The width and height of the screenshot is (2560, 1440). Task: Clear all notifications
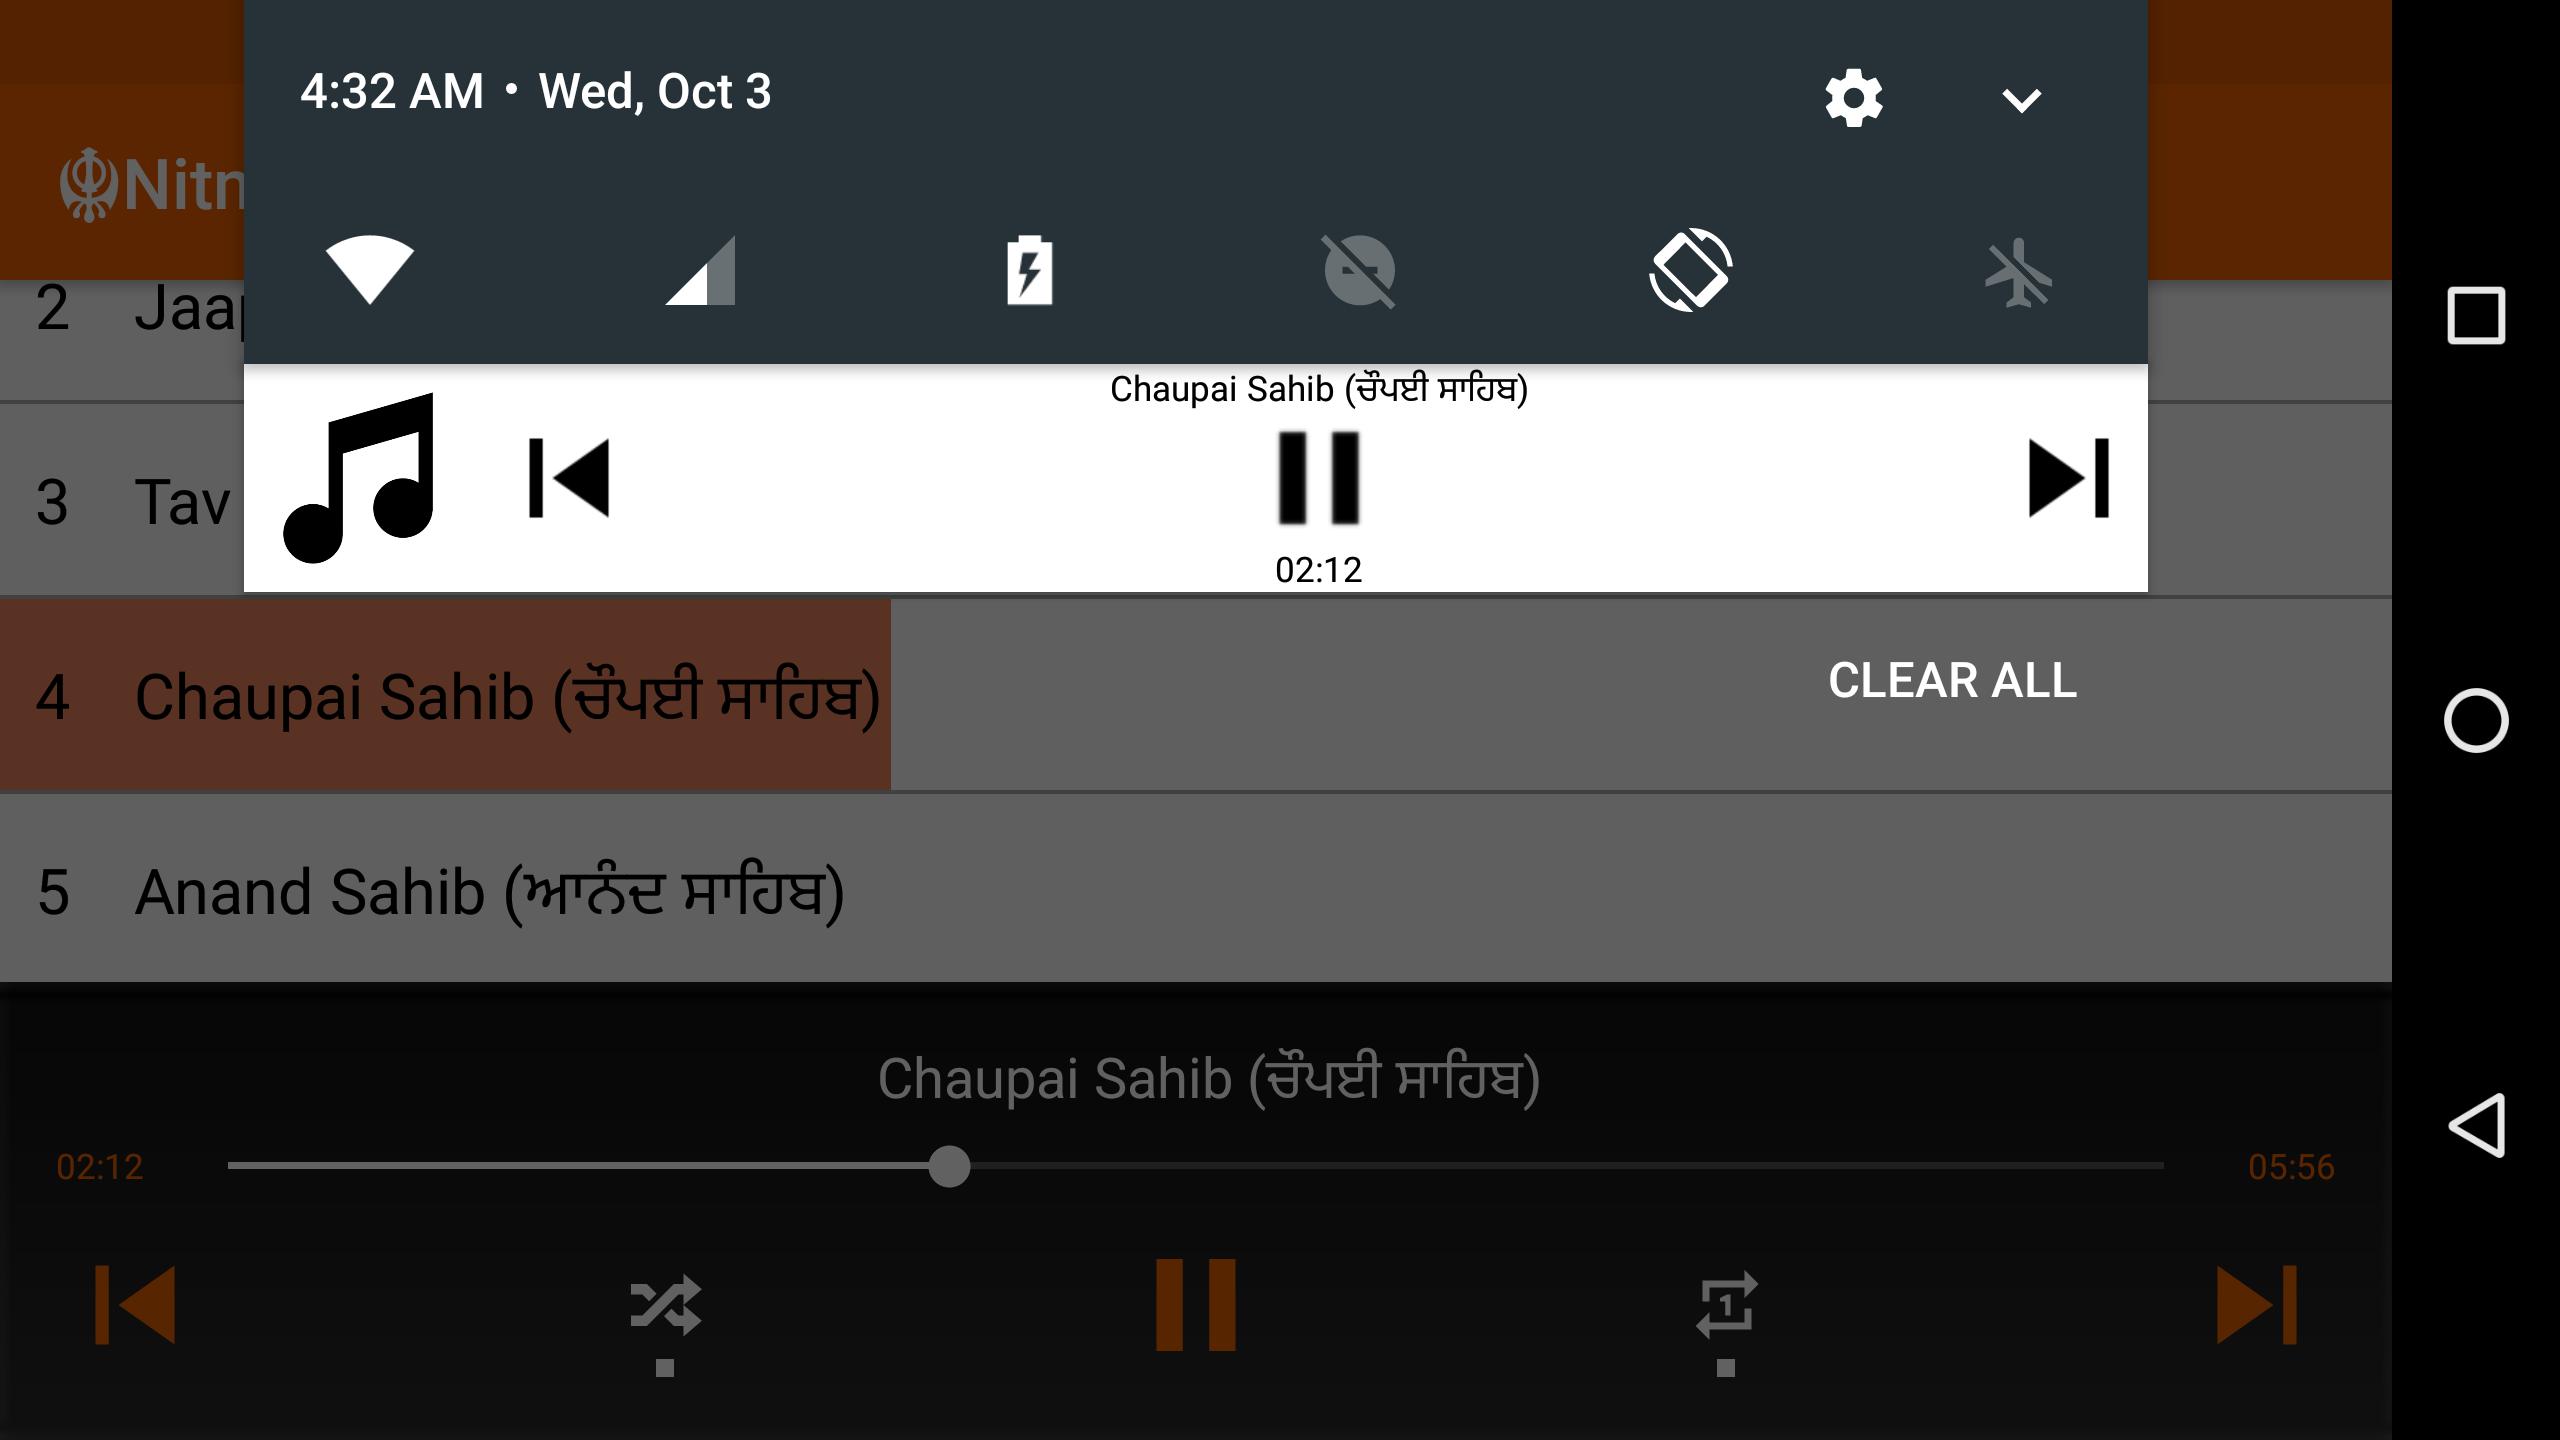(1952, 681)
